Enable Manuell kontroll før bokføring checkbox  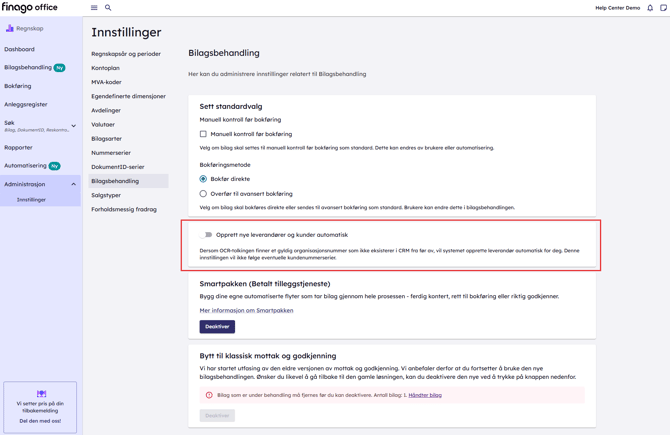(203, 134)
